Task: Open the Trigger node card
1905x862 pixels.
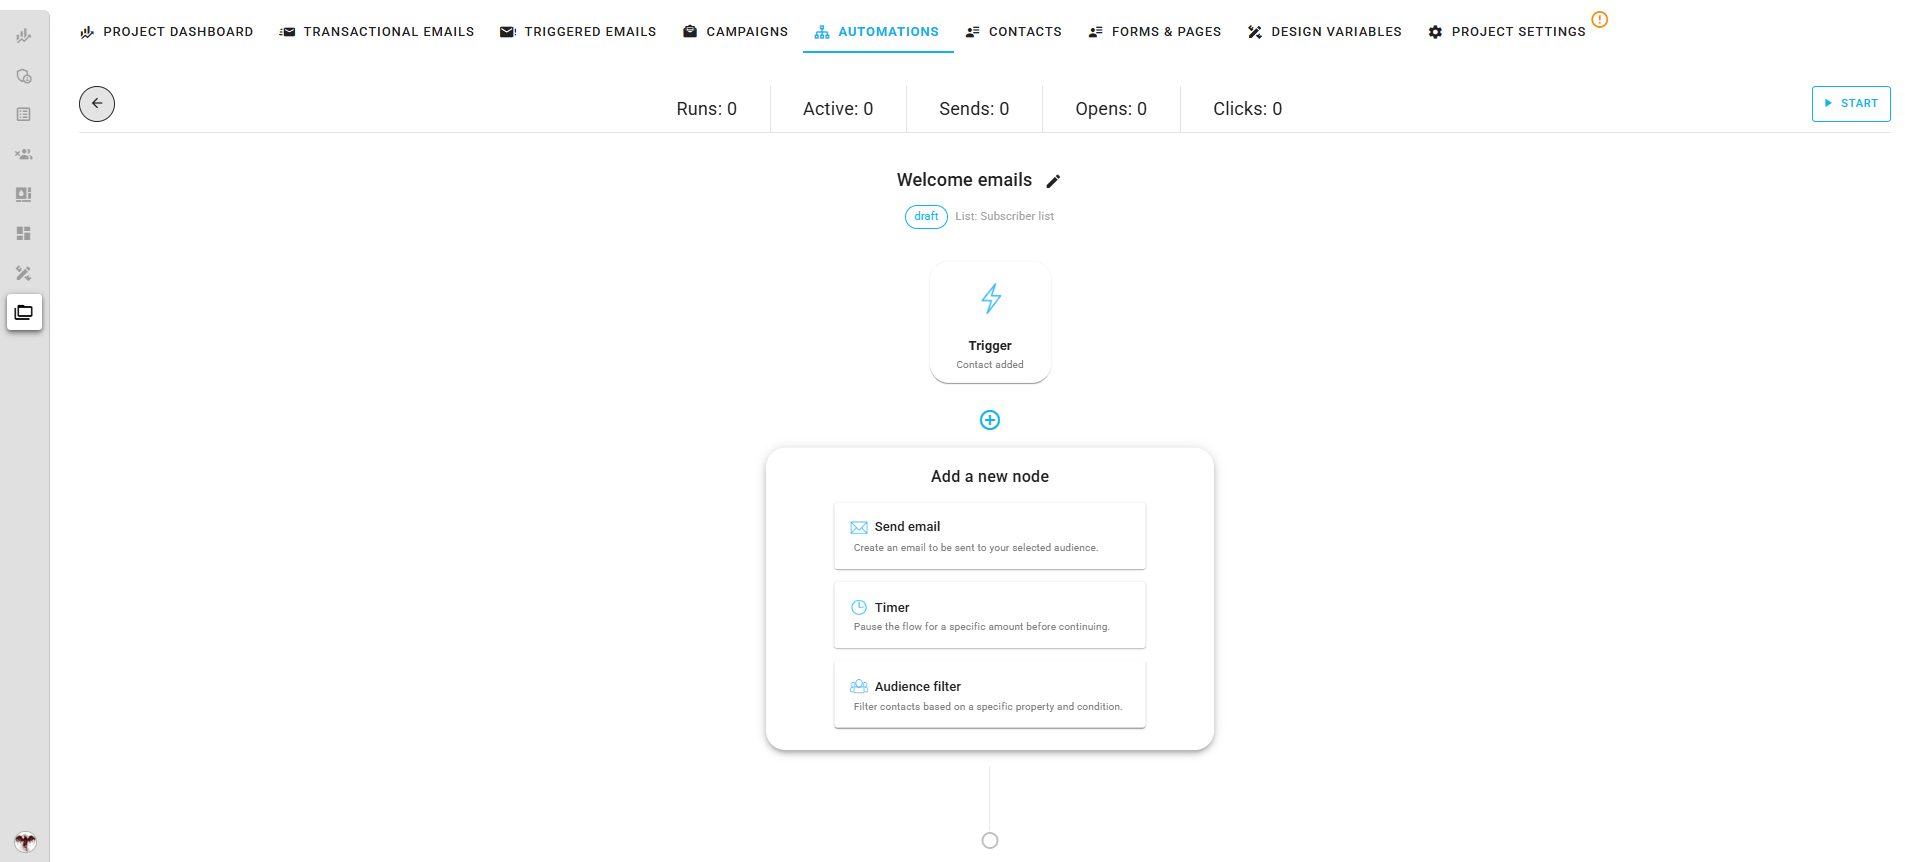Action: pyautogui.click(x=990, y=322)
